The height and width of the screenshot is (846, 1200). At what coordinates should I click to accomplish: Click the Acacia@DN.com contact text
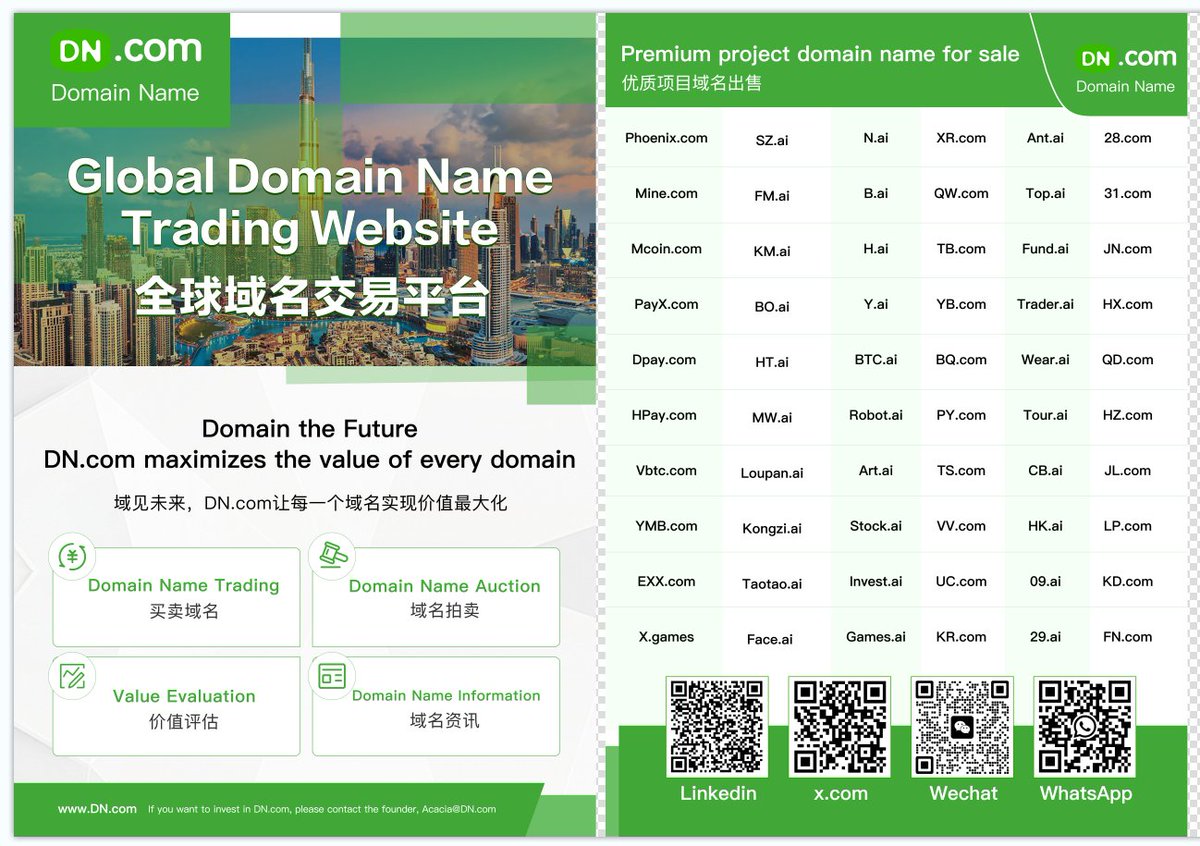pyautogui.click(x=459, y=809)
